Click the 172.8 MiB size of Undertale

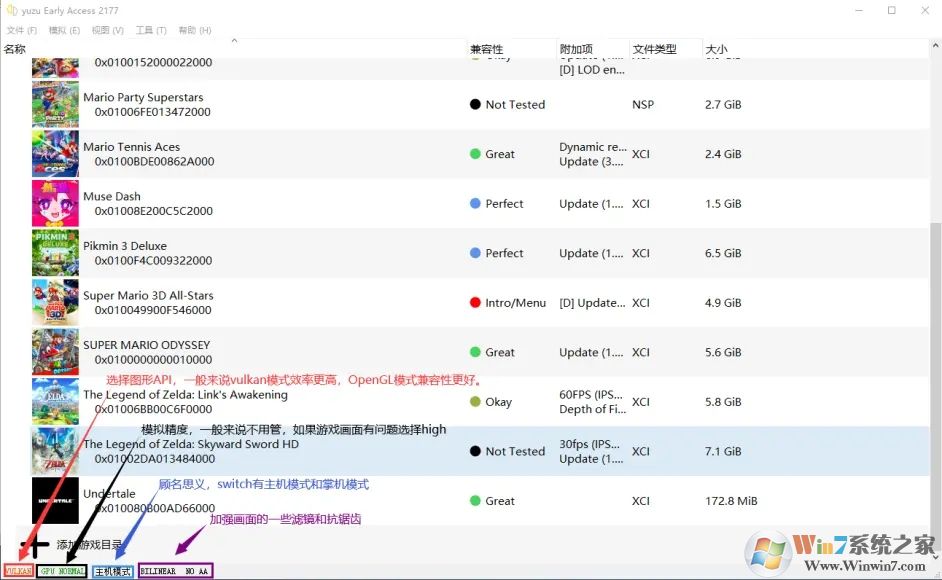[731, 501]
